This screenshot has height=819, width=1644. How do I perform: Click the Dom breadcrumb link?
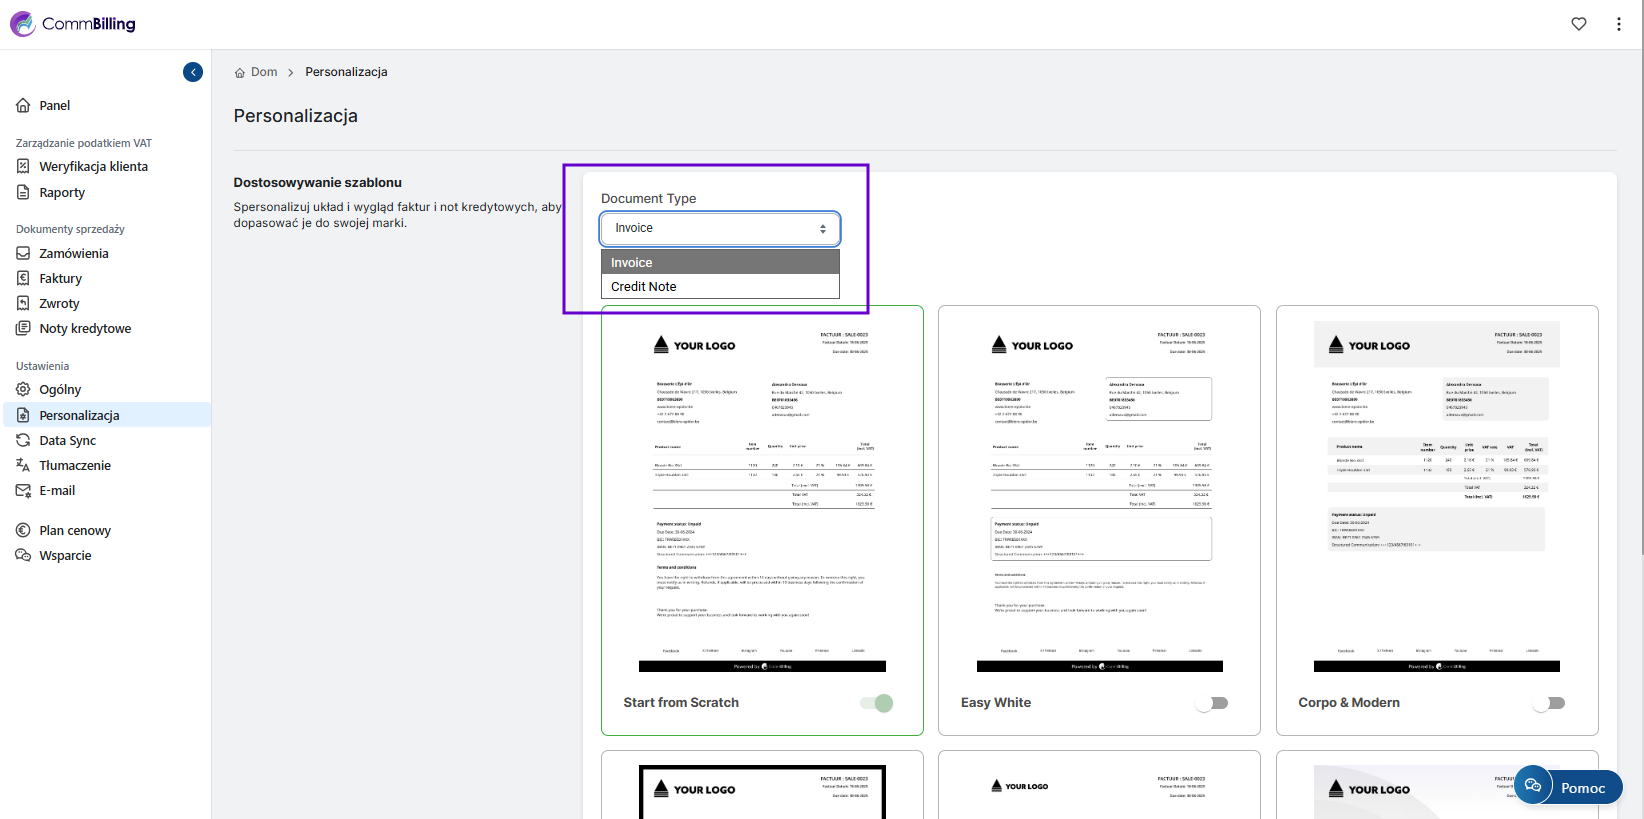(263, 72)
